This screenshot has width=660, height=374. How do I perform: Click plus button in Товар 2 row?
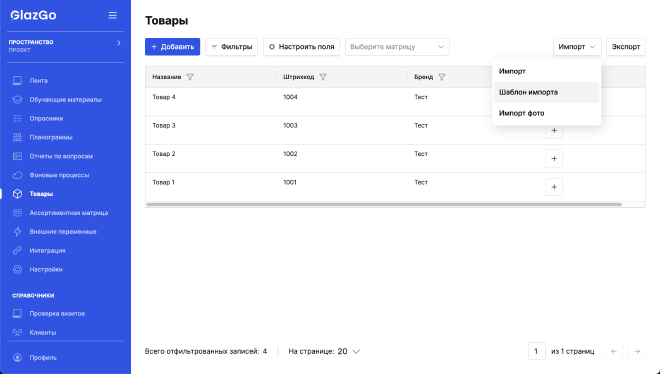pos(554,159)
